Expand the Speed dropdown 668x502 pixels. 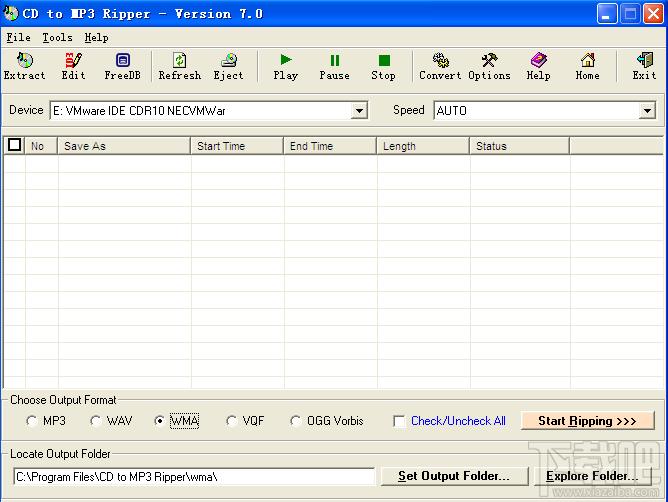647,111
